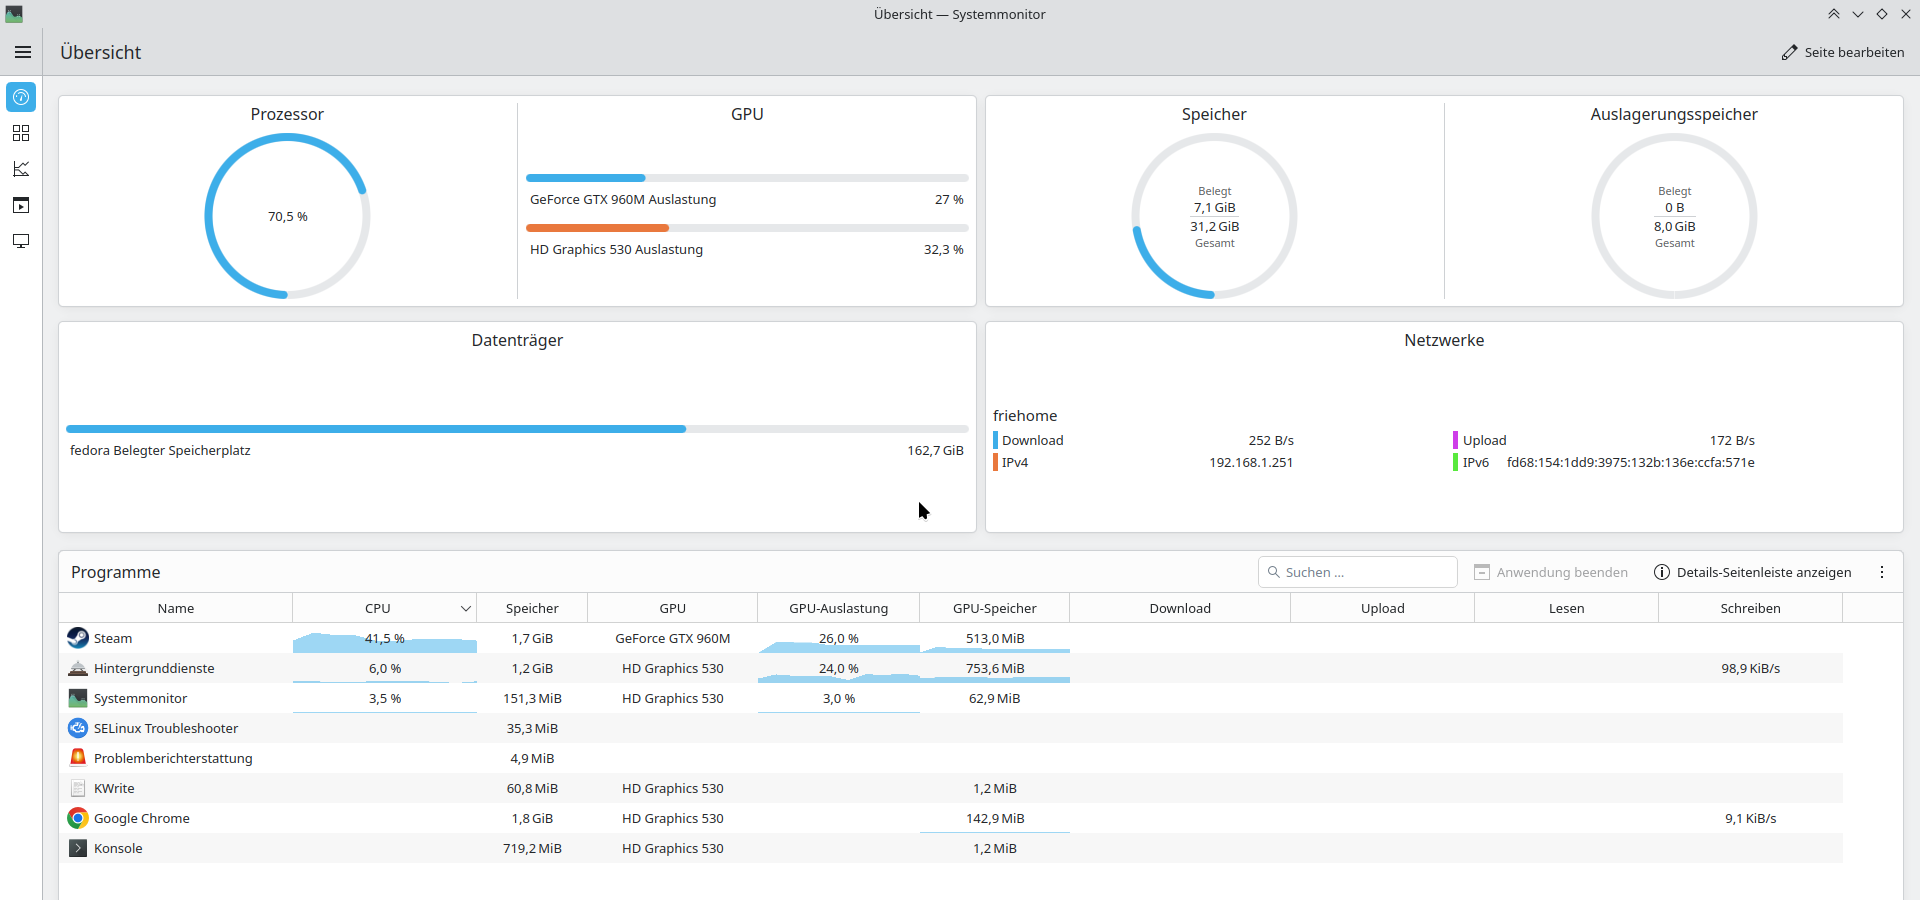Toggle Details-Seitenleiste anzeigen
This screenshot has height=900, width=1920.
1752,572
